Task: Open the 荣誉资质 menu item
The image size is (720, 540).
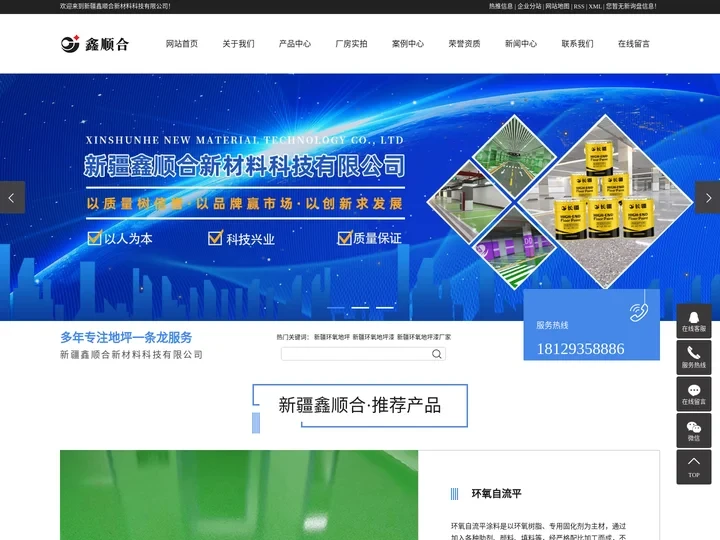Action: coord(464,44)
